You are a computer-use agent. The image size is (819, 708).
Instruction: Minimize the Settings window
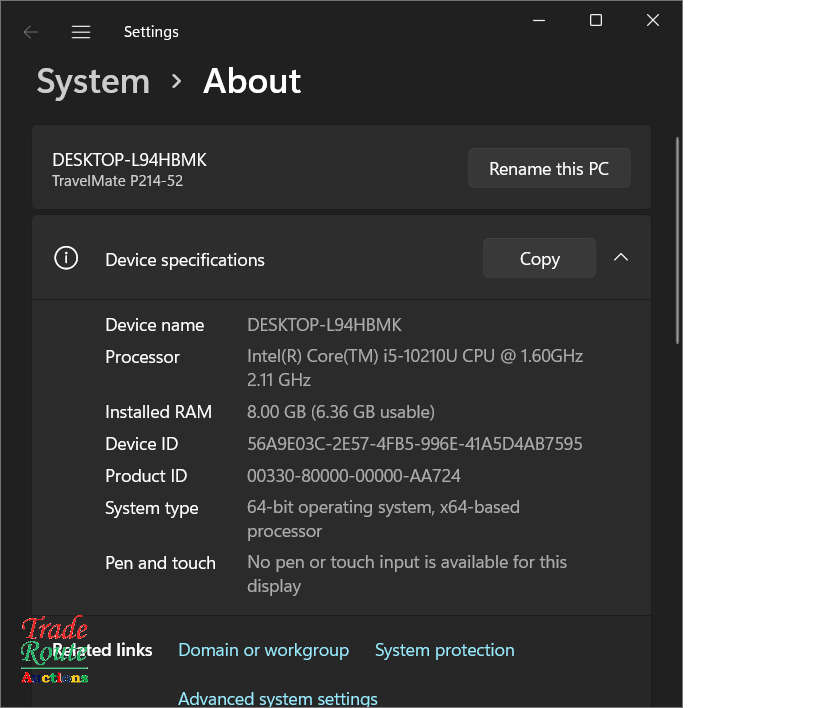(539, 20)
